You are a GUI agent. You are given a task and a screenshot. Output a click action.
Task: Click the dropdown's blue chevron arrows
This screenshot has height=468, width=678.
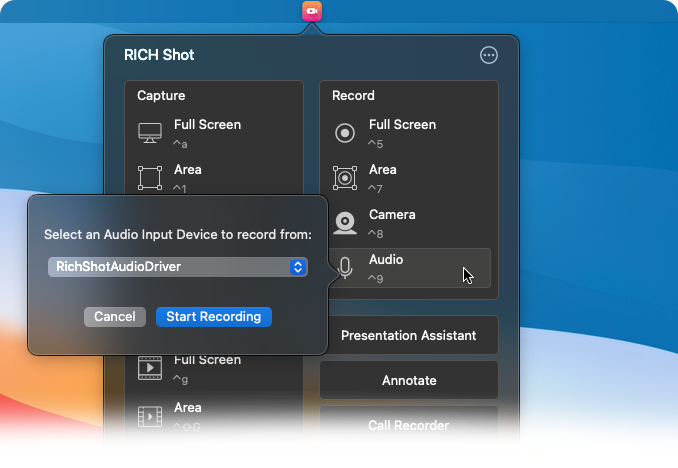click(298, 267)
